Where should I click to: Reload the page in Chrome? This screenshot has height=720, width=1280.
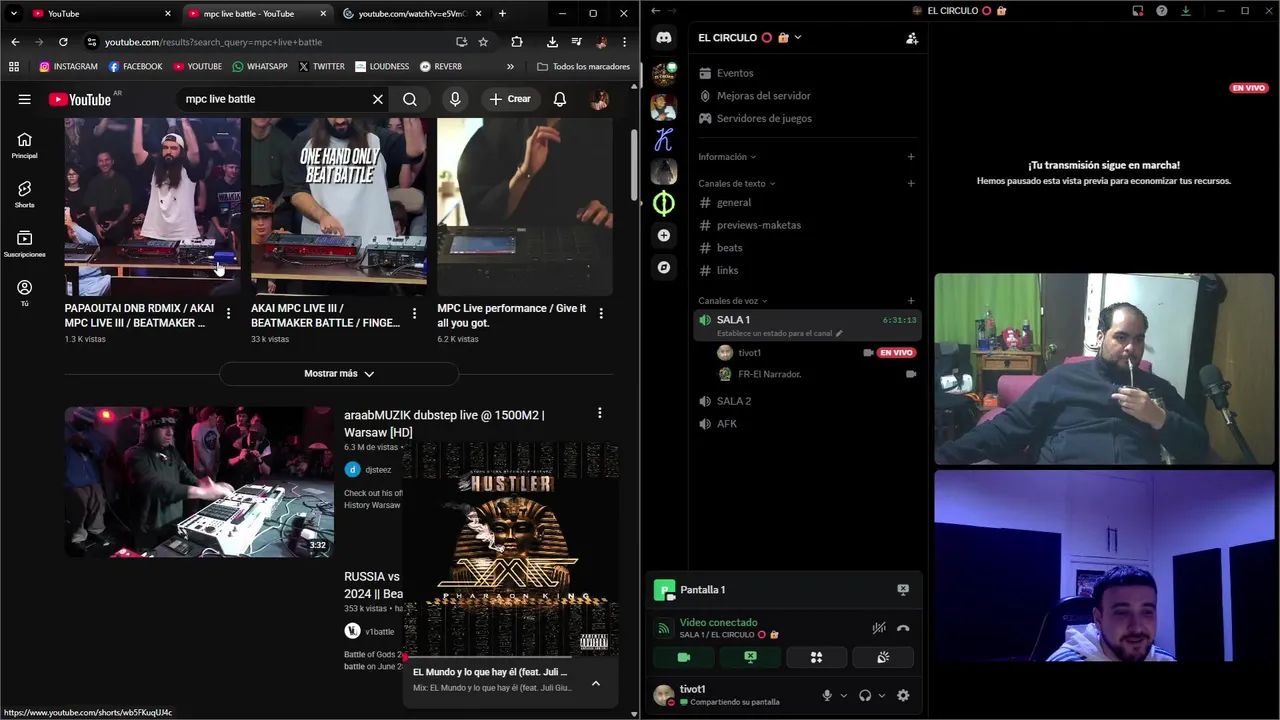(x=63, y=42)
